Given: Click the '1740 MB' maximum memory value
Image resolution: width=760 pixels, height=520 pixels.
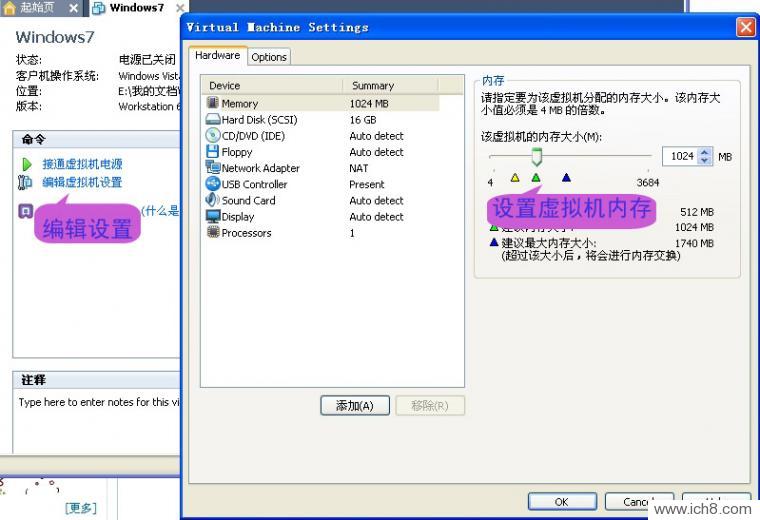Looking at the screenshot, I should [x=694, y=243].
